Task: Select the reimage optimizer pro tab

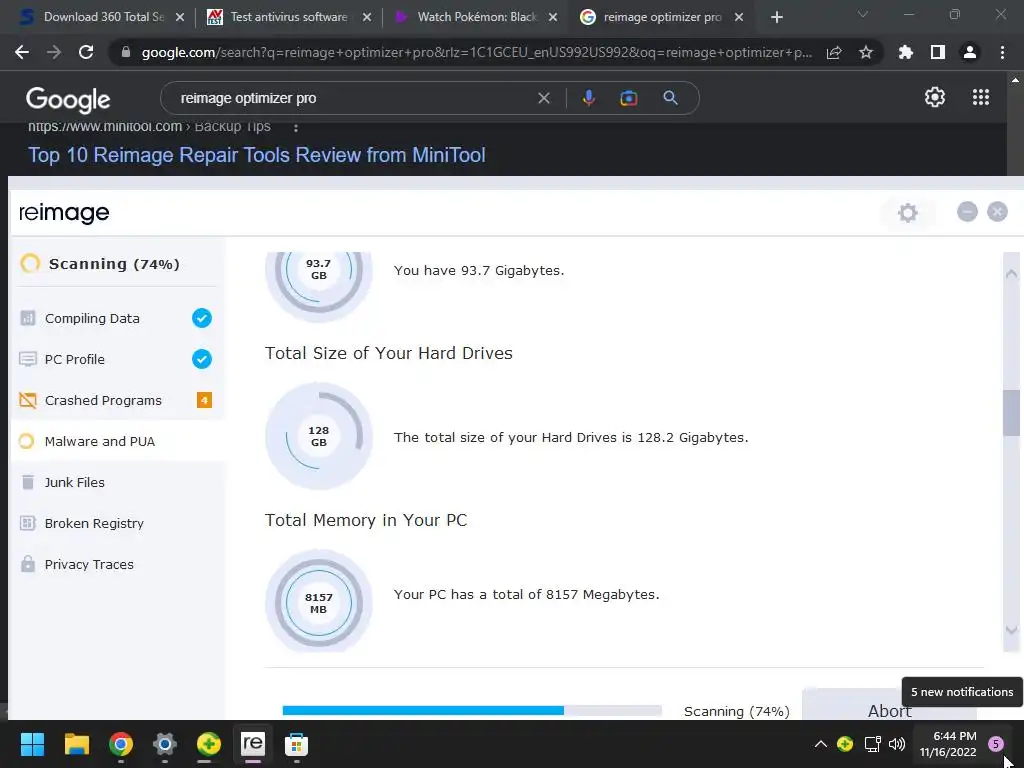Action: tap(662, 17)
